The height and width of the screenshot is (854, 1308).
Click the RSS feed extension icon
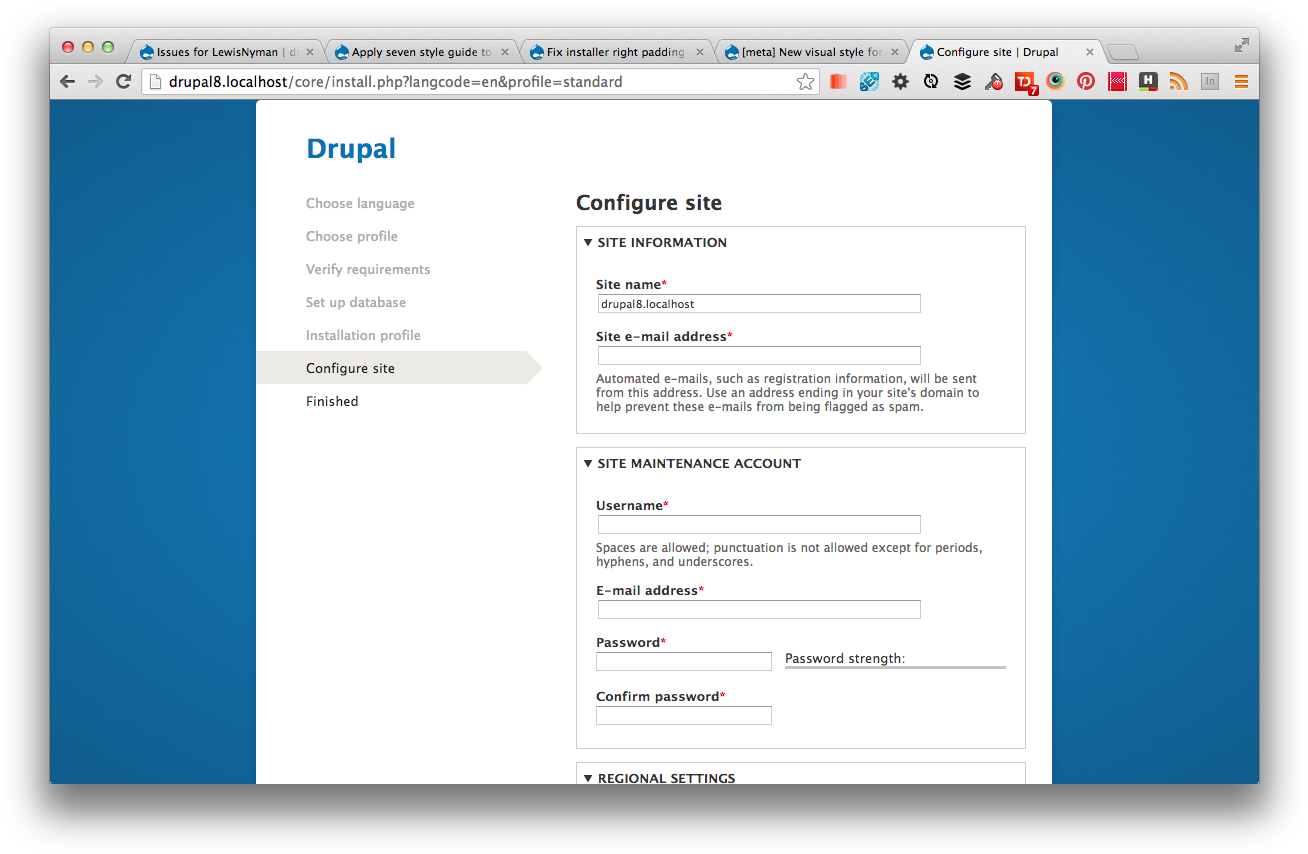coord(1179,82)
